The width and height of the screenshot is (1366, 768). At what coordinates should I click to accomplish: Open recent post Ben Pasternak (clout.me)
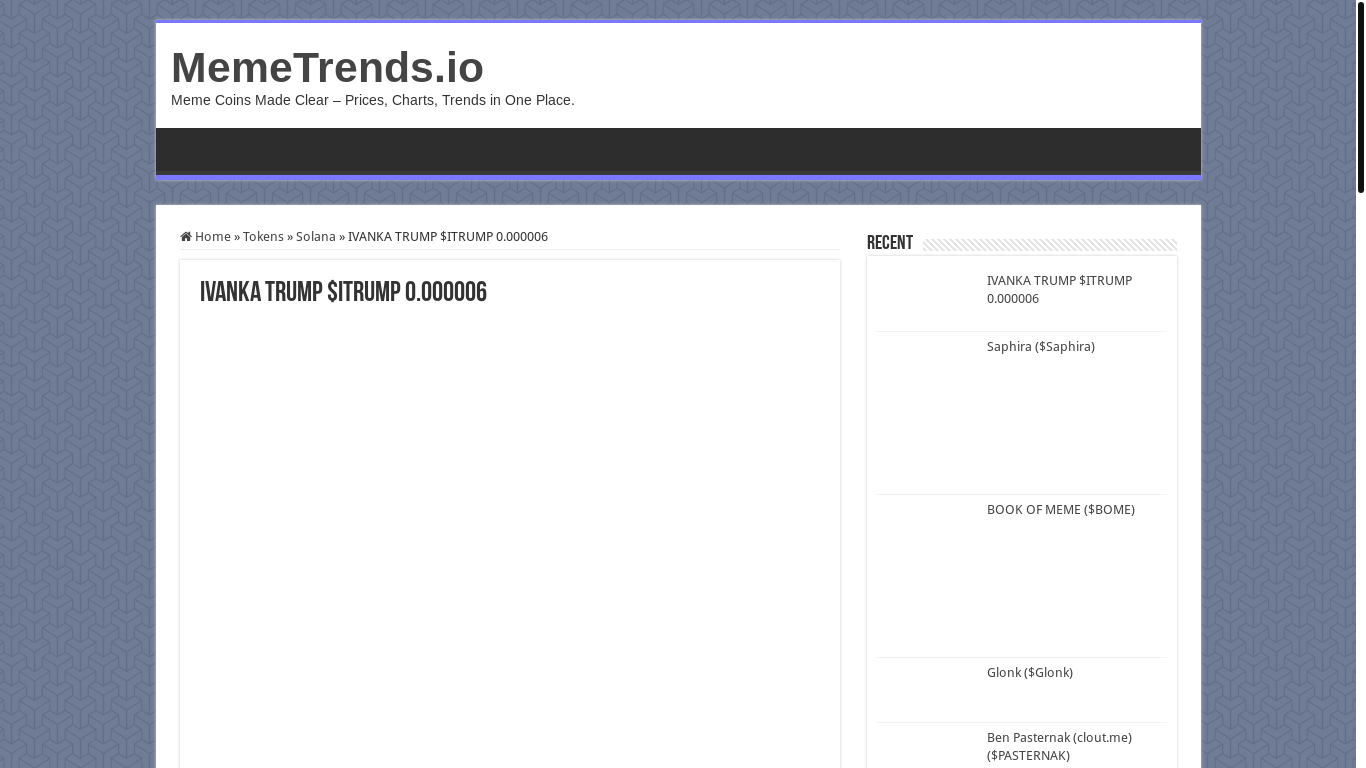[x=1059, y=746]
